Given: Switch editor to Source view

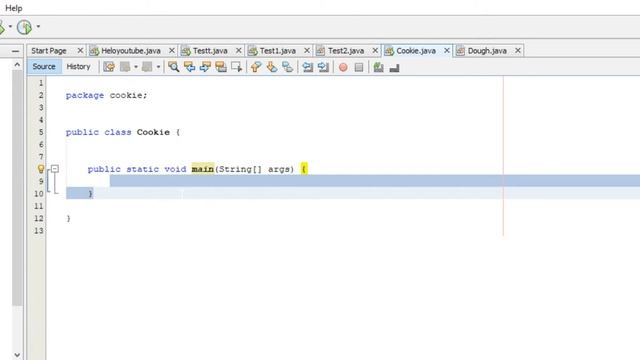Looking at the screenshot, I should pyautogui.click(x=44, y=67).
